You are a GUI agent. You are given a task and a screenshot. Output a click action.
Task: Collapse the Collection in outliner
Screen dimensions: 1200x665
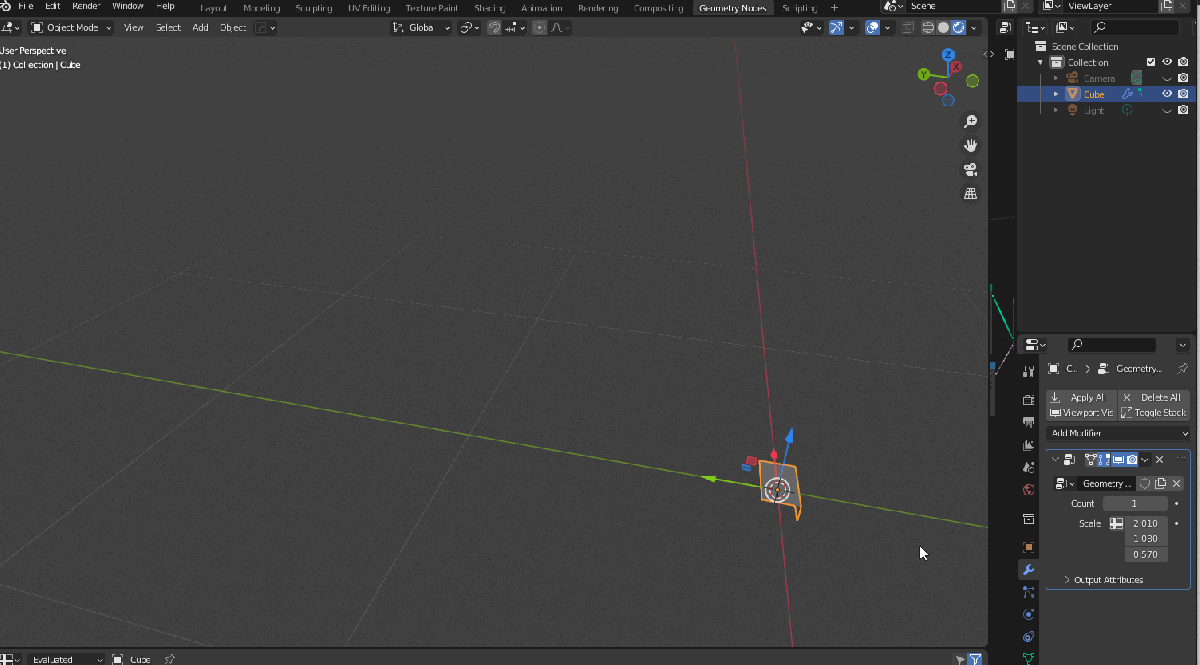(x=1040, y=62)
